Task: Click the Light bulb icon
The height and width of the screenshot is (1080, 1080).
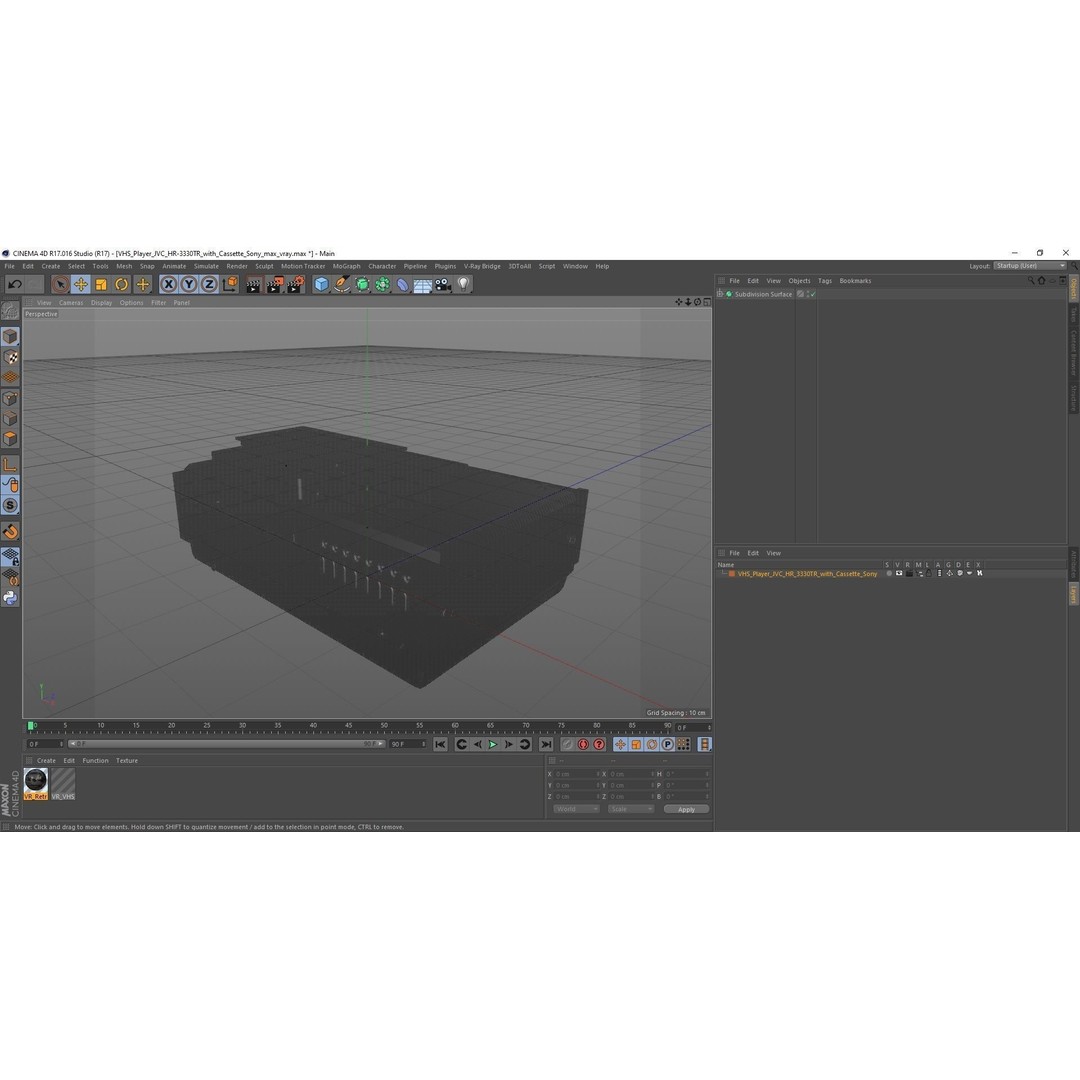Action: tap(464, 284)
